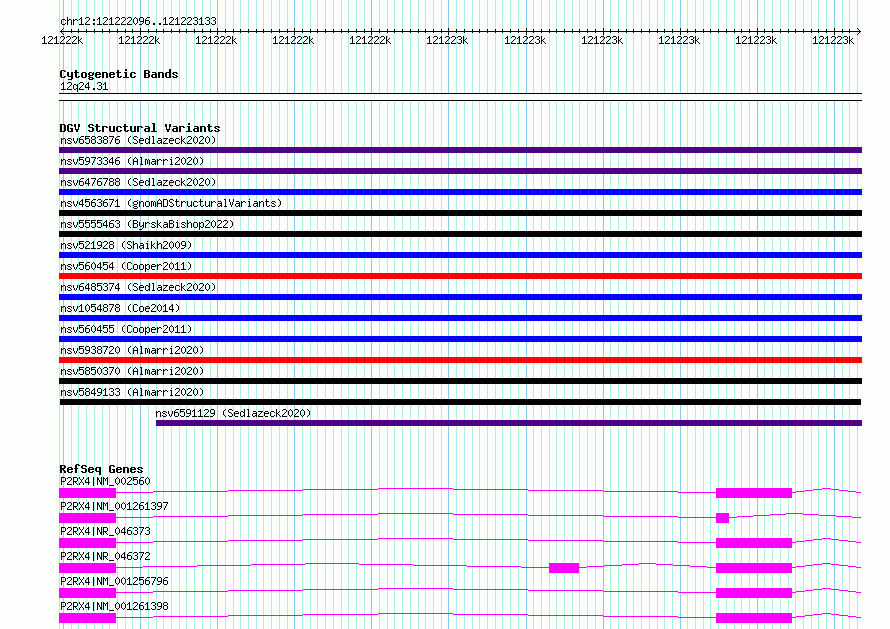Click the black bar under nsv4563671
The width and height of the screenshot is (890, 629).
[460, 213]
